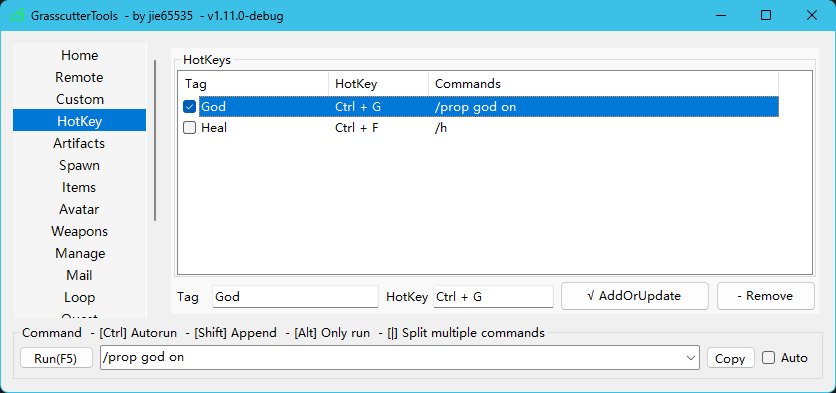Open the Avatar section
The image size is (836, 393).
[79, 209]
